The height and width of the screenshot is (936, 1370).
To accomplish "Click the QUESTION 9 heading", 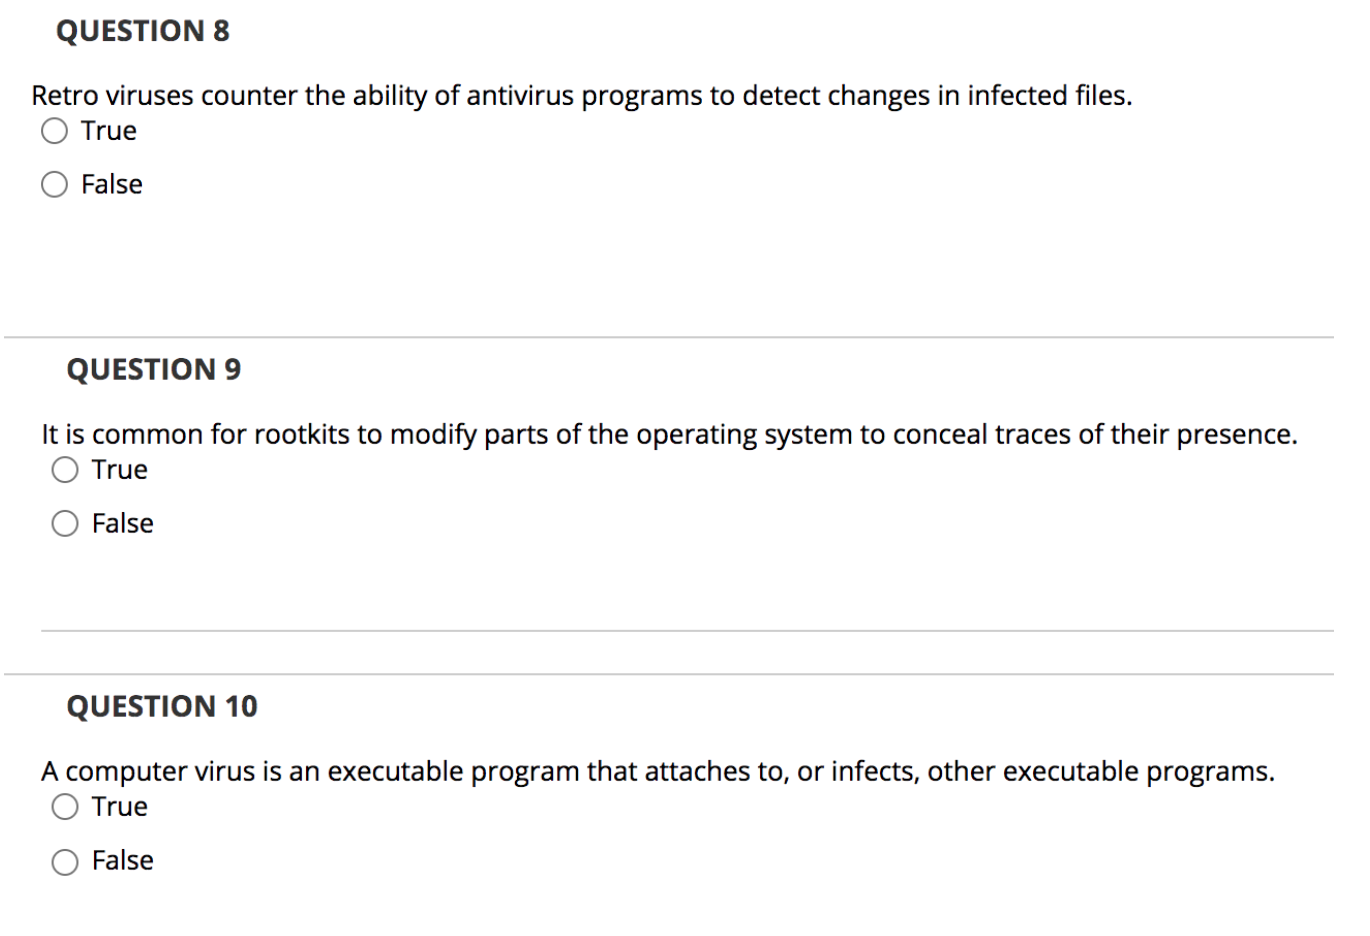I will click(153, 369).
